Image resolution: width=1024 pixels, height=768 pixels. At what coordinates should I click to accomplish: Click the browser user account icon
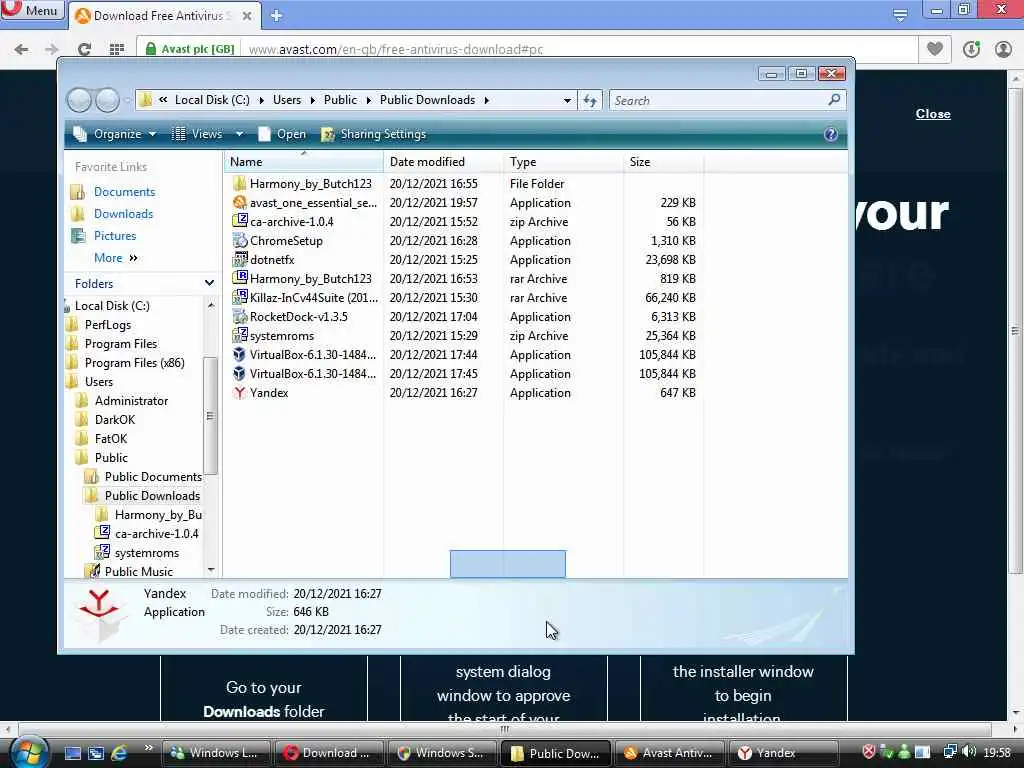pyautogui.click(x=1003, y=49)
